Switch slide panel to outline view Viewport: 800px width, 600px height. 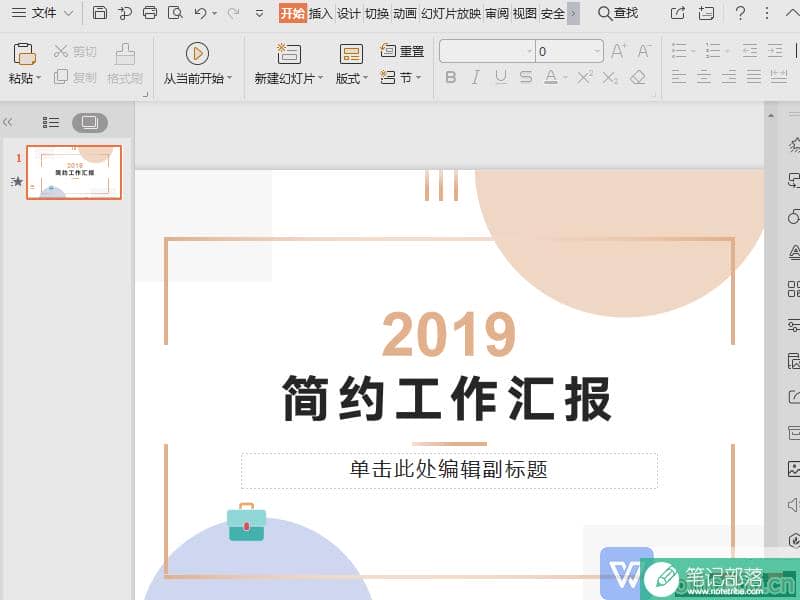51,122
